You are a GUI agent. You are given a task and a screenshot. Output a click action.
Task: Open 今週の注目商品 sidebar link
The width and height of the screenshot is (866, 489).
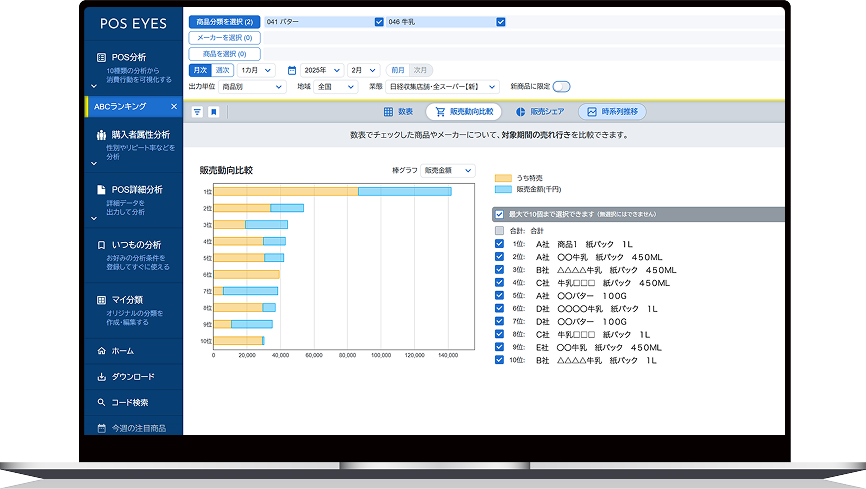pyautogui.click(x=139, y=428)
